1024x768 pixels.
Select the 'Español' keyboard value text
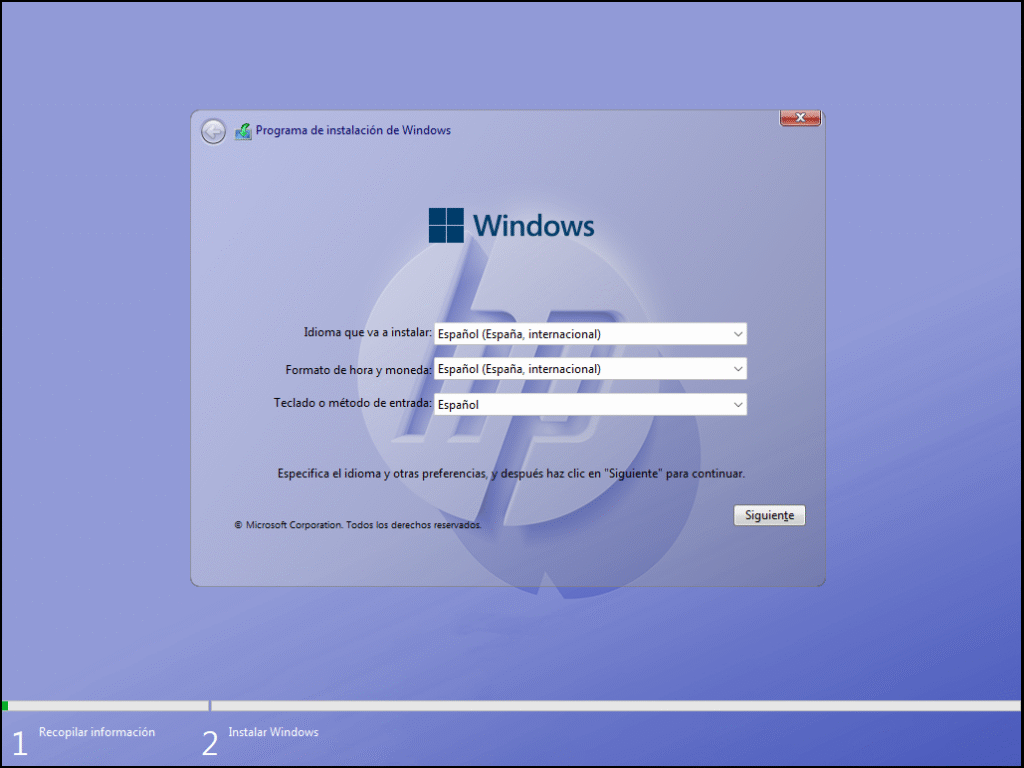tap(459, 405)
